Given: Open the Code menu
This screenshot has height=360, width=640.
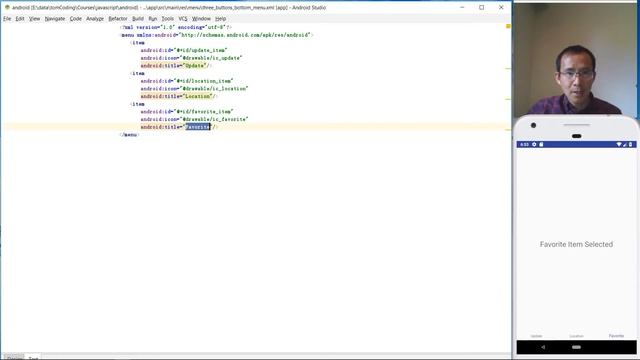Looking at the screenshot, I should 76,19.
